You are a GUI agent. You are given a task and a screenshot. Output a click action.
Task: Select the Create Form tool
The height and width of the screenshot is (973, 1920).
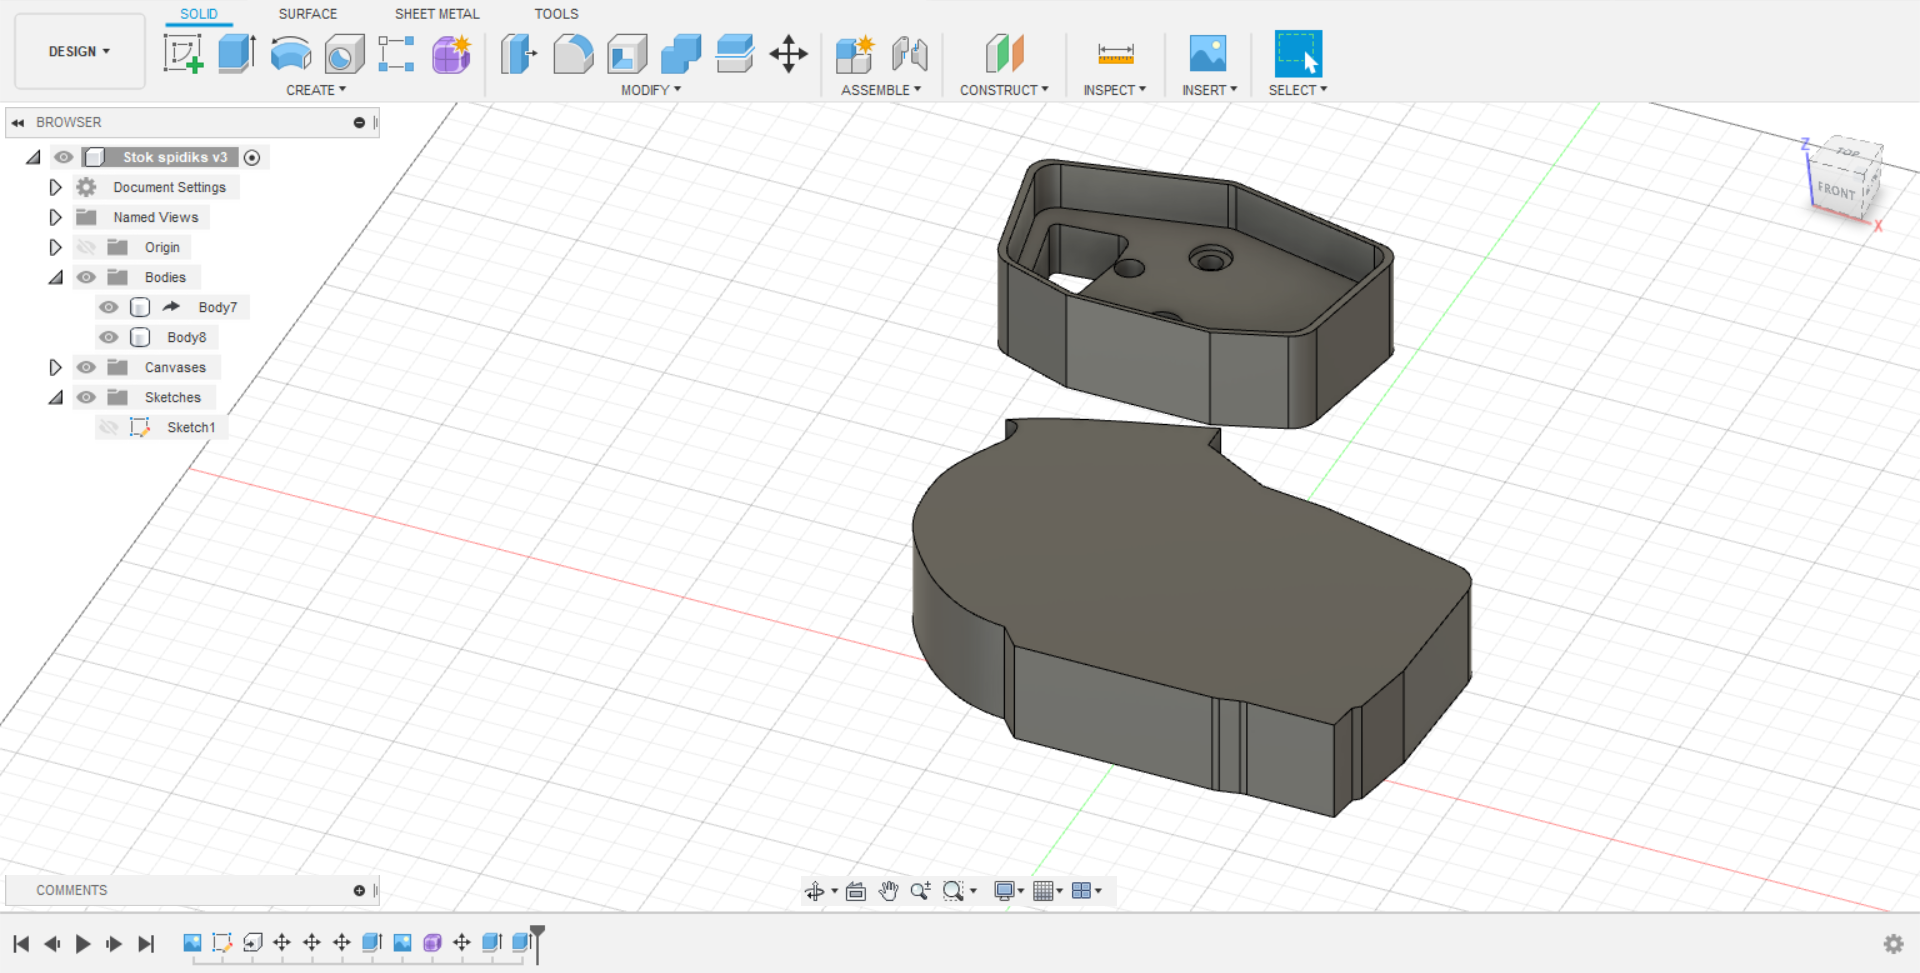(x=451, y=53)
